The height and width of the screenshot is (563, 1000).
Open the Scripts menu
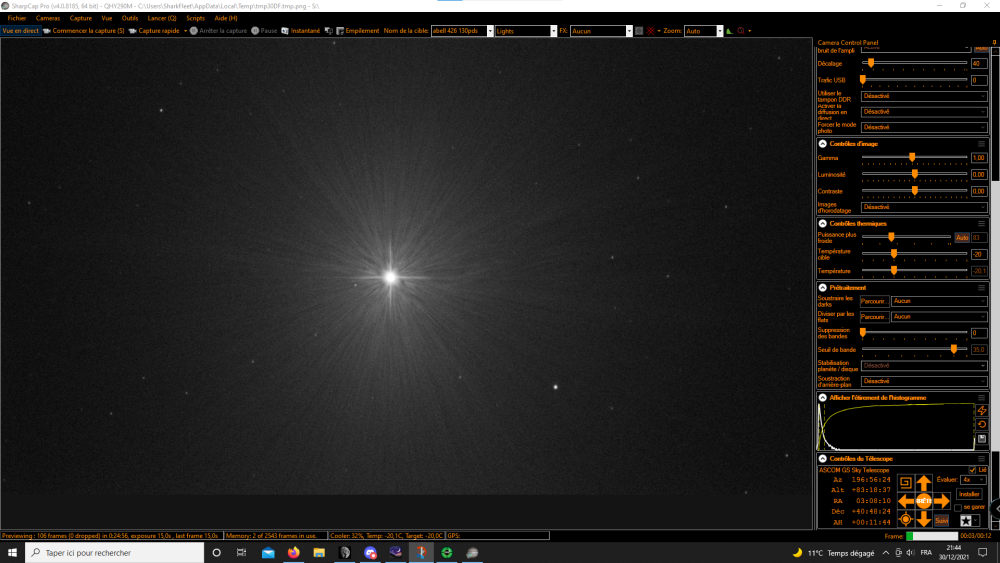[195, 18]
